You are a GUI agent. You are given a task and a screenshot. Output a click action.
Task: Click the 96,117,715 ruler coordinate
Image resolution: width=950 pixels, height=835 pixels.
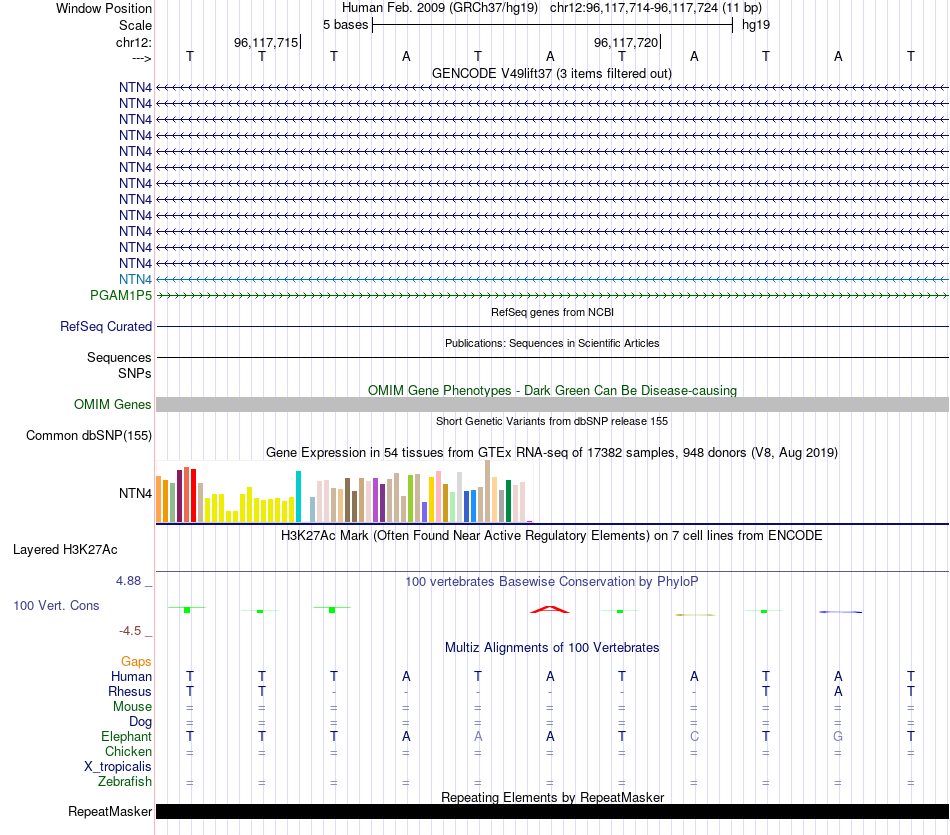pyautogui.click(x=266, y=42)
